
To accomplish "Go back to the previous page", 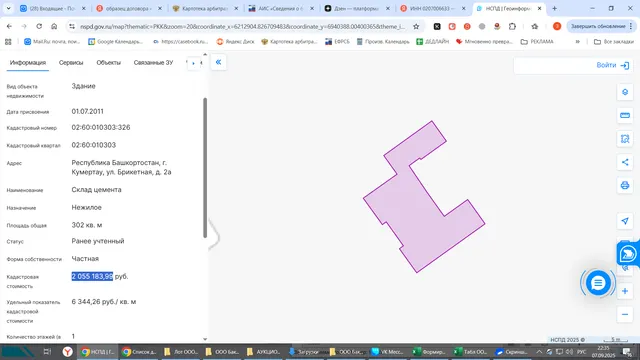I will click(x=9, y=26).
